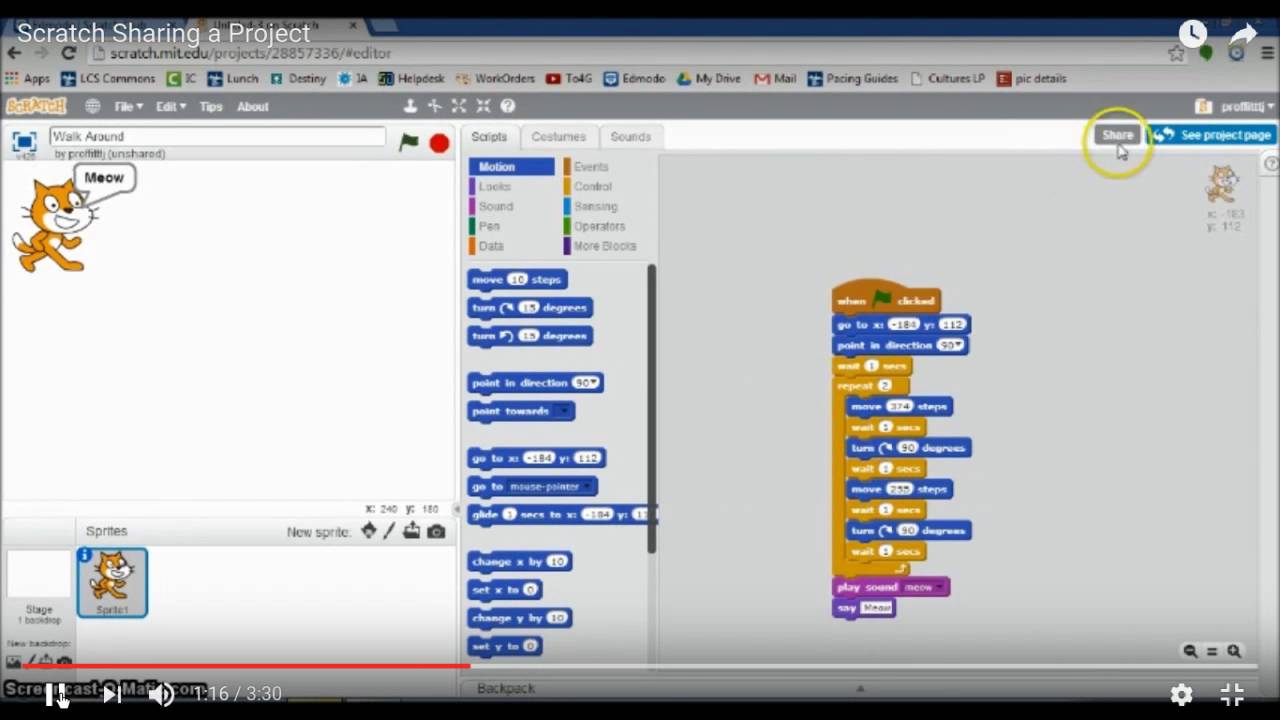Image resolution: width=1280 pixels, height=720 pixels.
Task: Toggle stage full screen mode icon
Action: click(24, 142)
